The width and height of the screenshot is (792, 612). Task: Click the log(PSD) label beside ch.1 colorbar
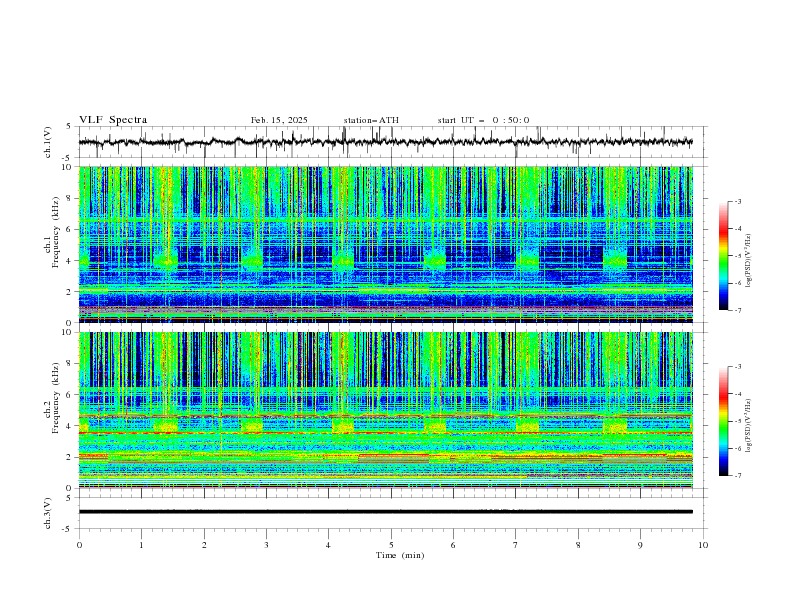pos(749,261)
